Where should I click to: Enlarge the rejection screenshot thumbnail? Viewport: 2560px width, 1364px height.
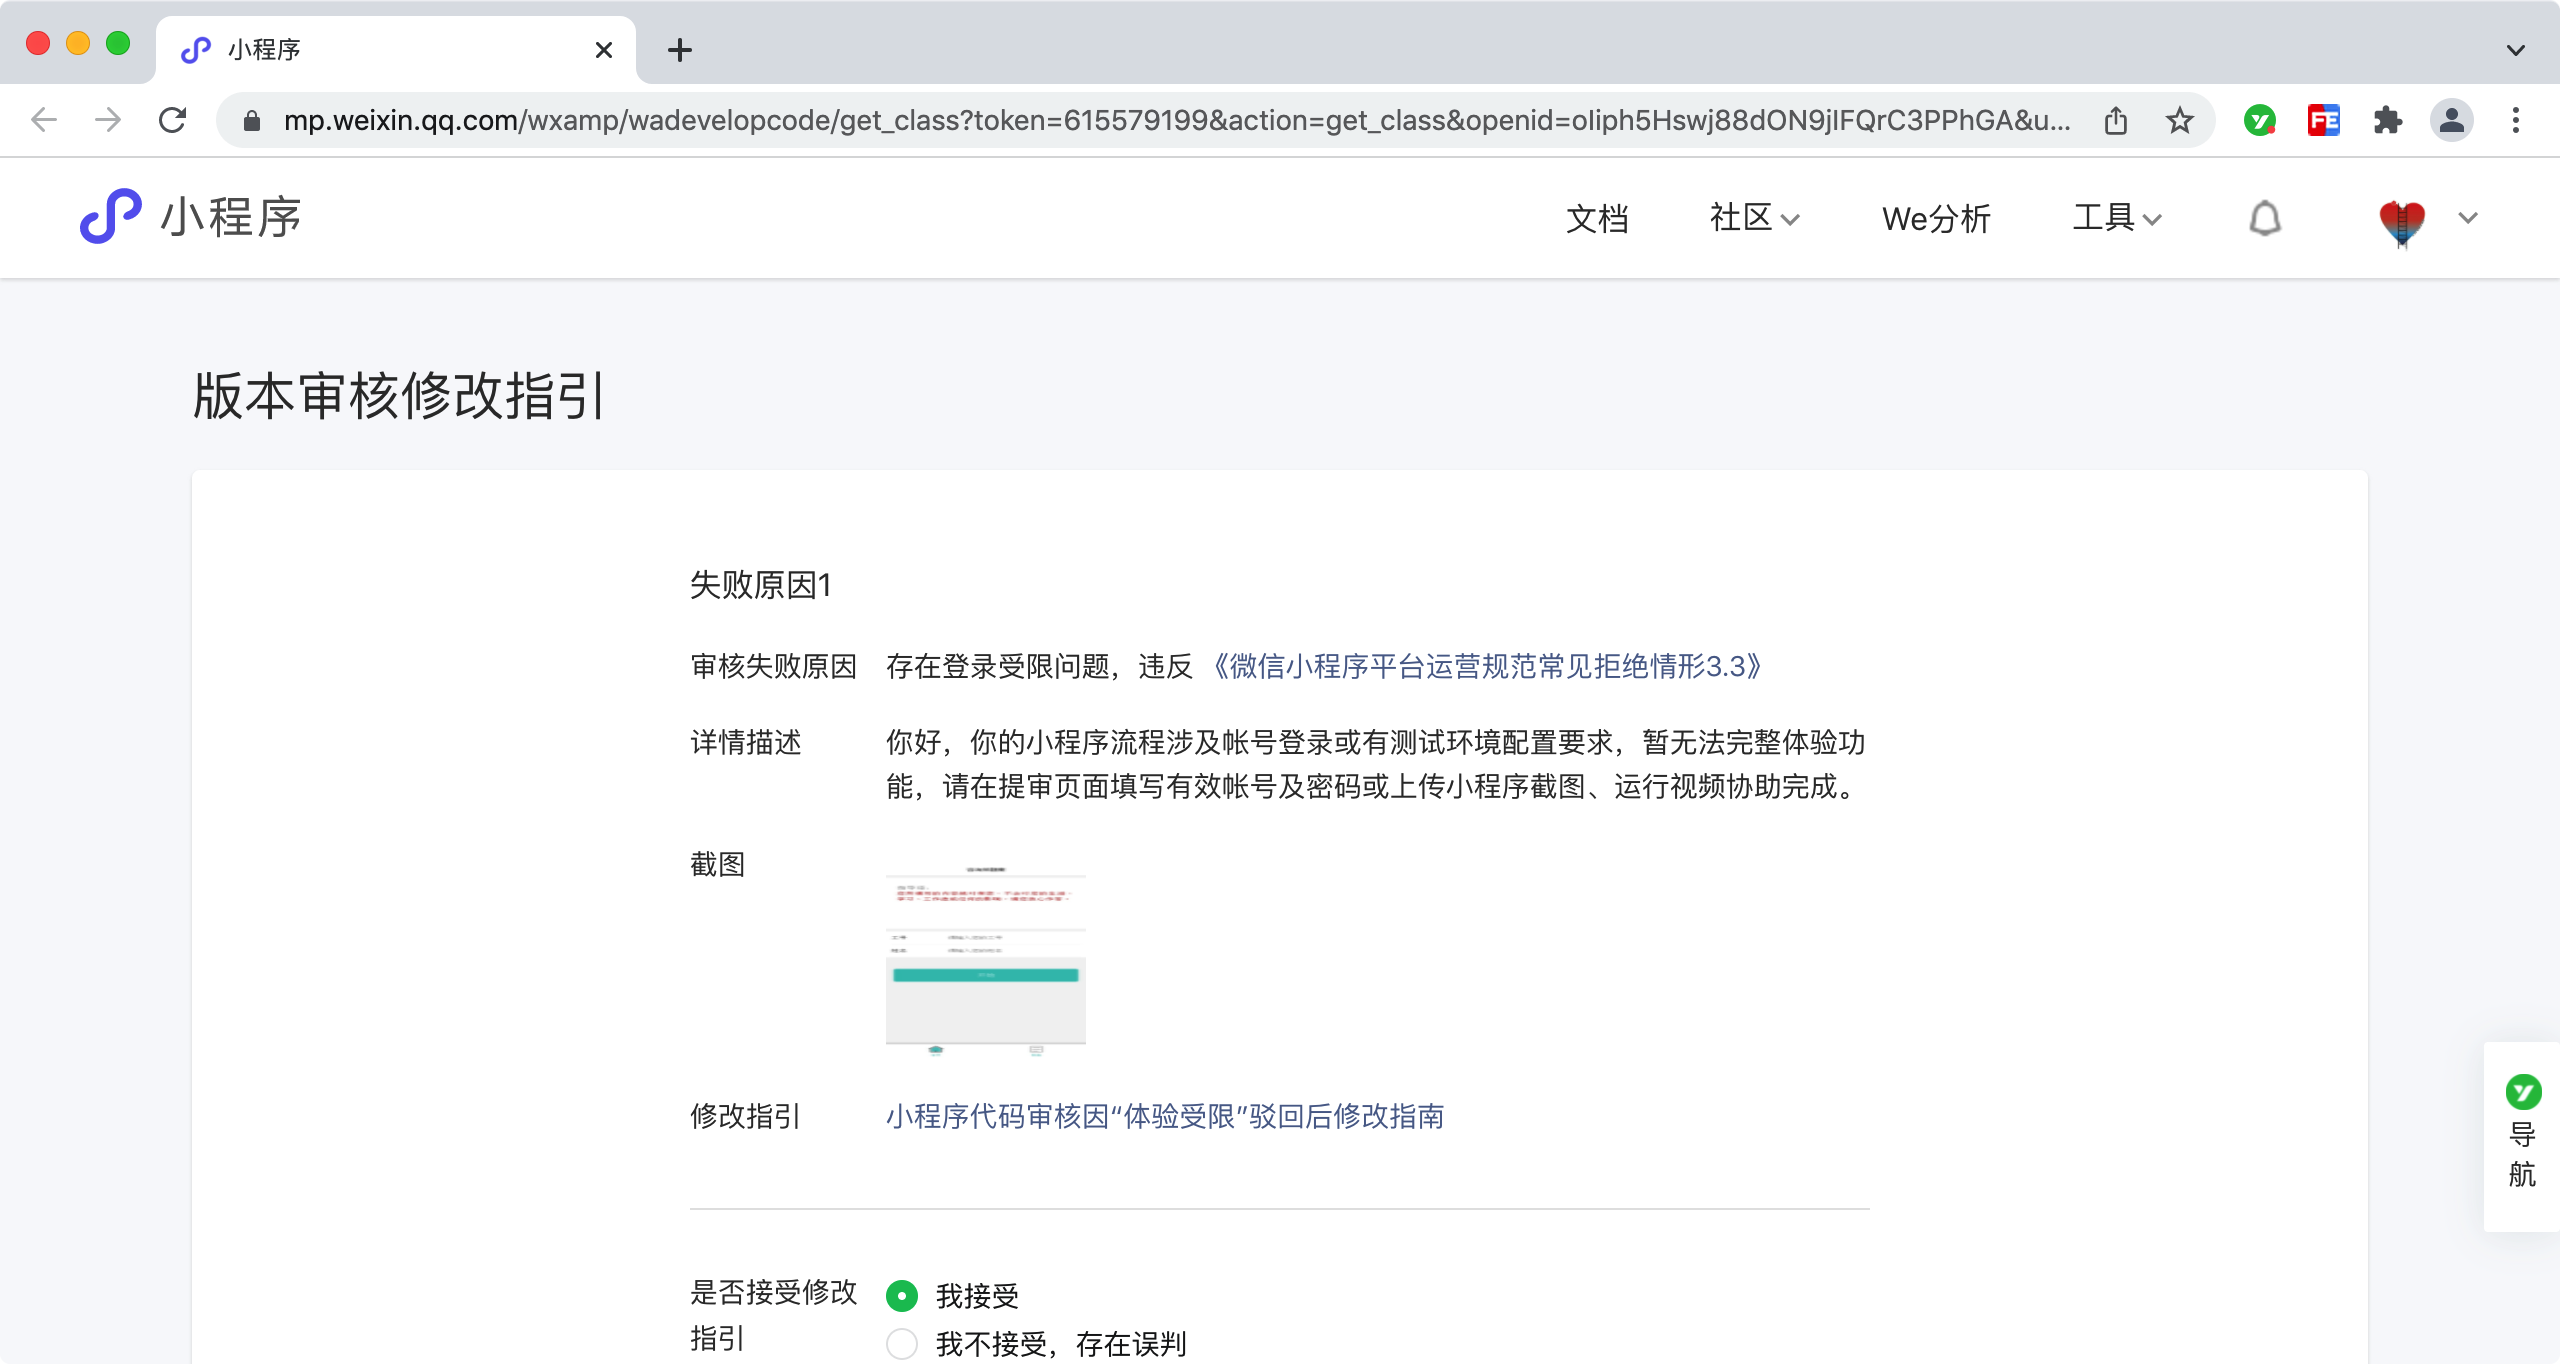[x=985, y=960]
